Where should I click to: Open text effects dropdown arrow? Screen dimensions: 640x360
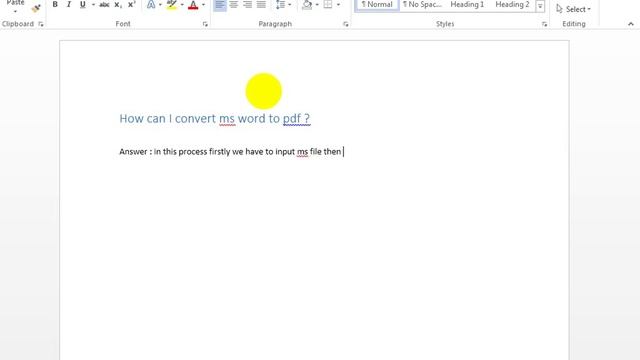[160, 5]
